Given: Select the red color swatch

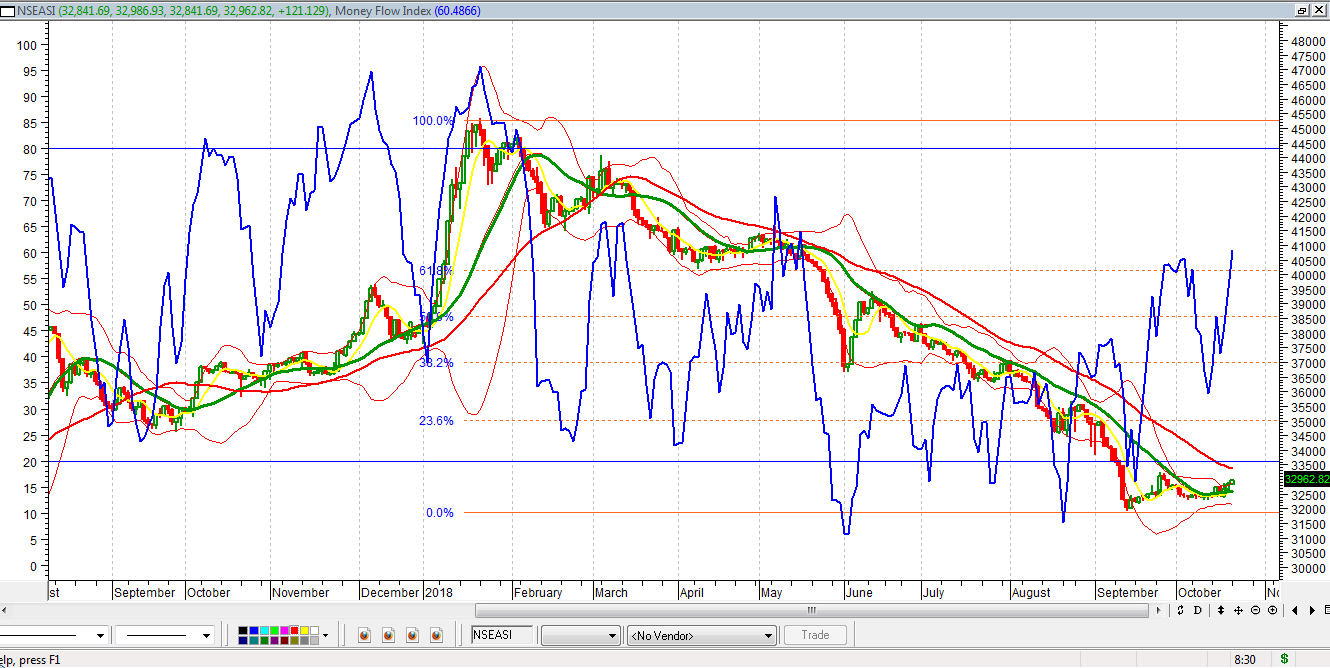Looking at the screenshot, I should click(x=293, y=631).
